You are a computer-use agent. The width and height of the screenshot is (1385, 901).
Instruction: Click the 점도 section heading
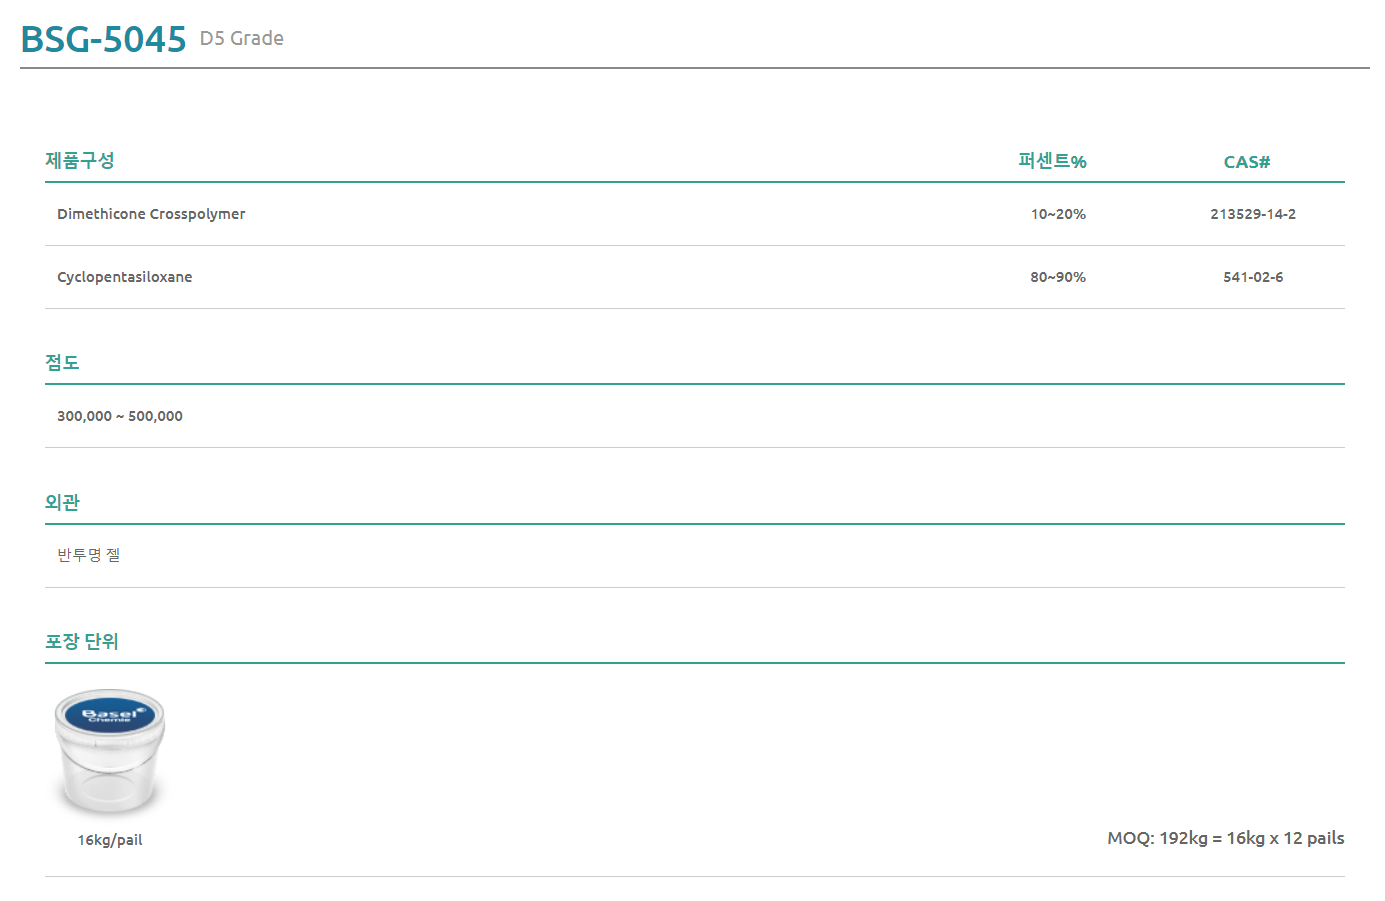62,362
